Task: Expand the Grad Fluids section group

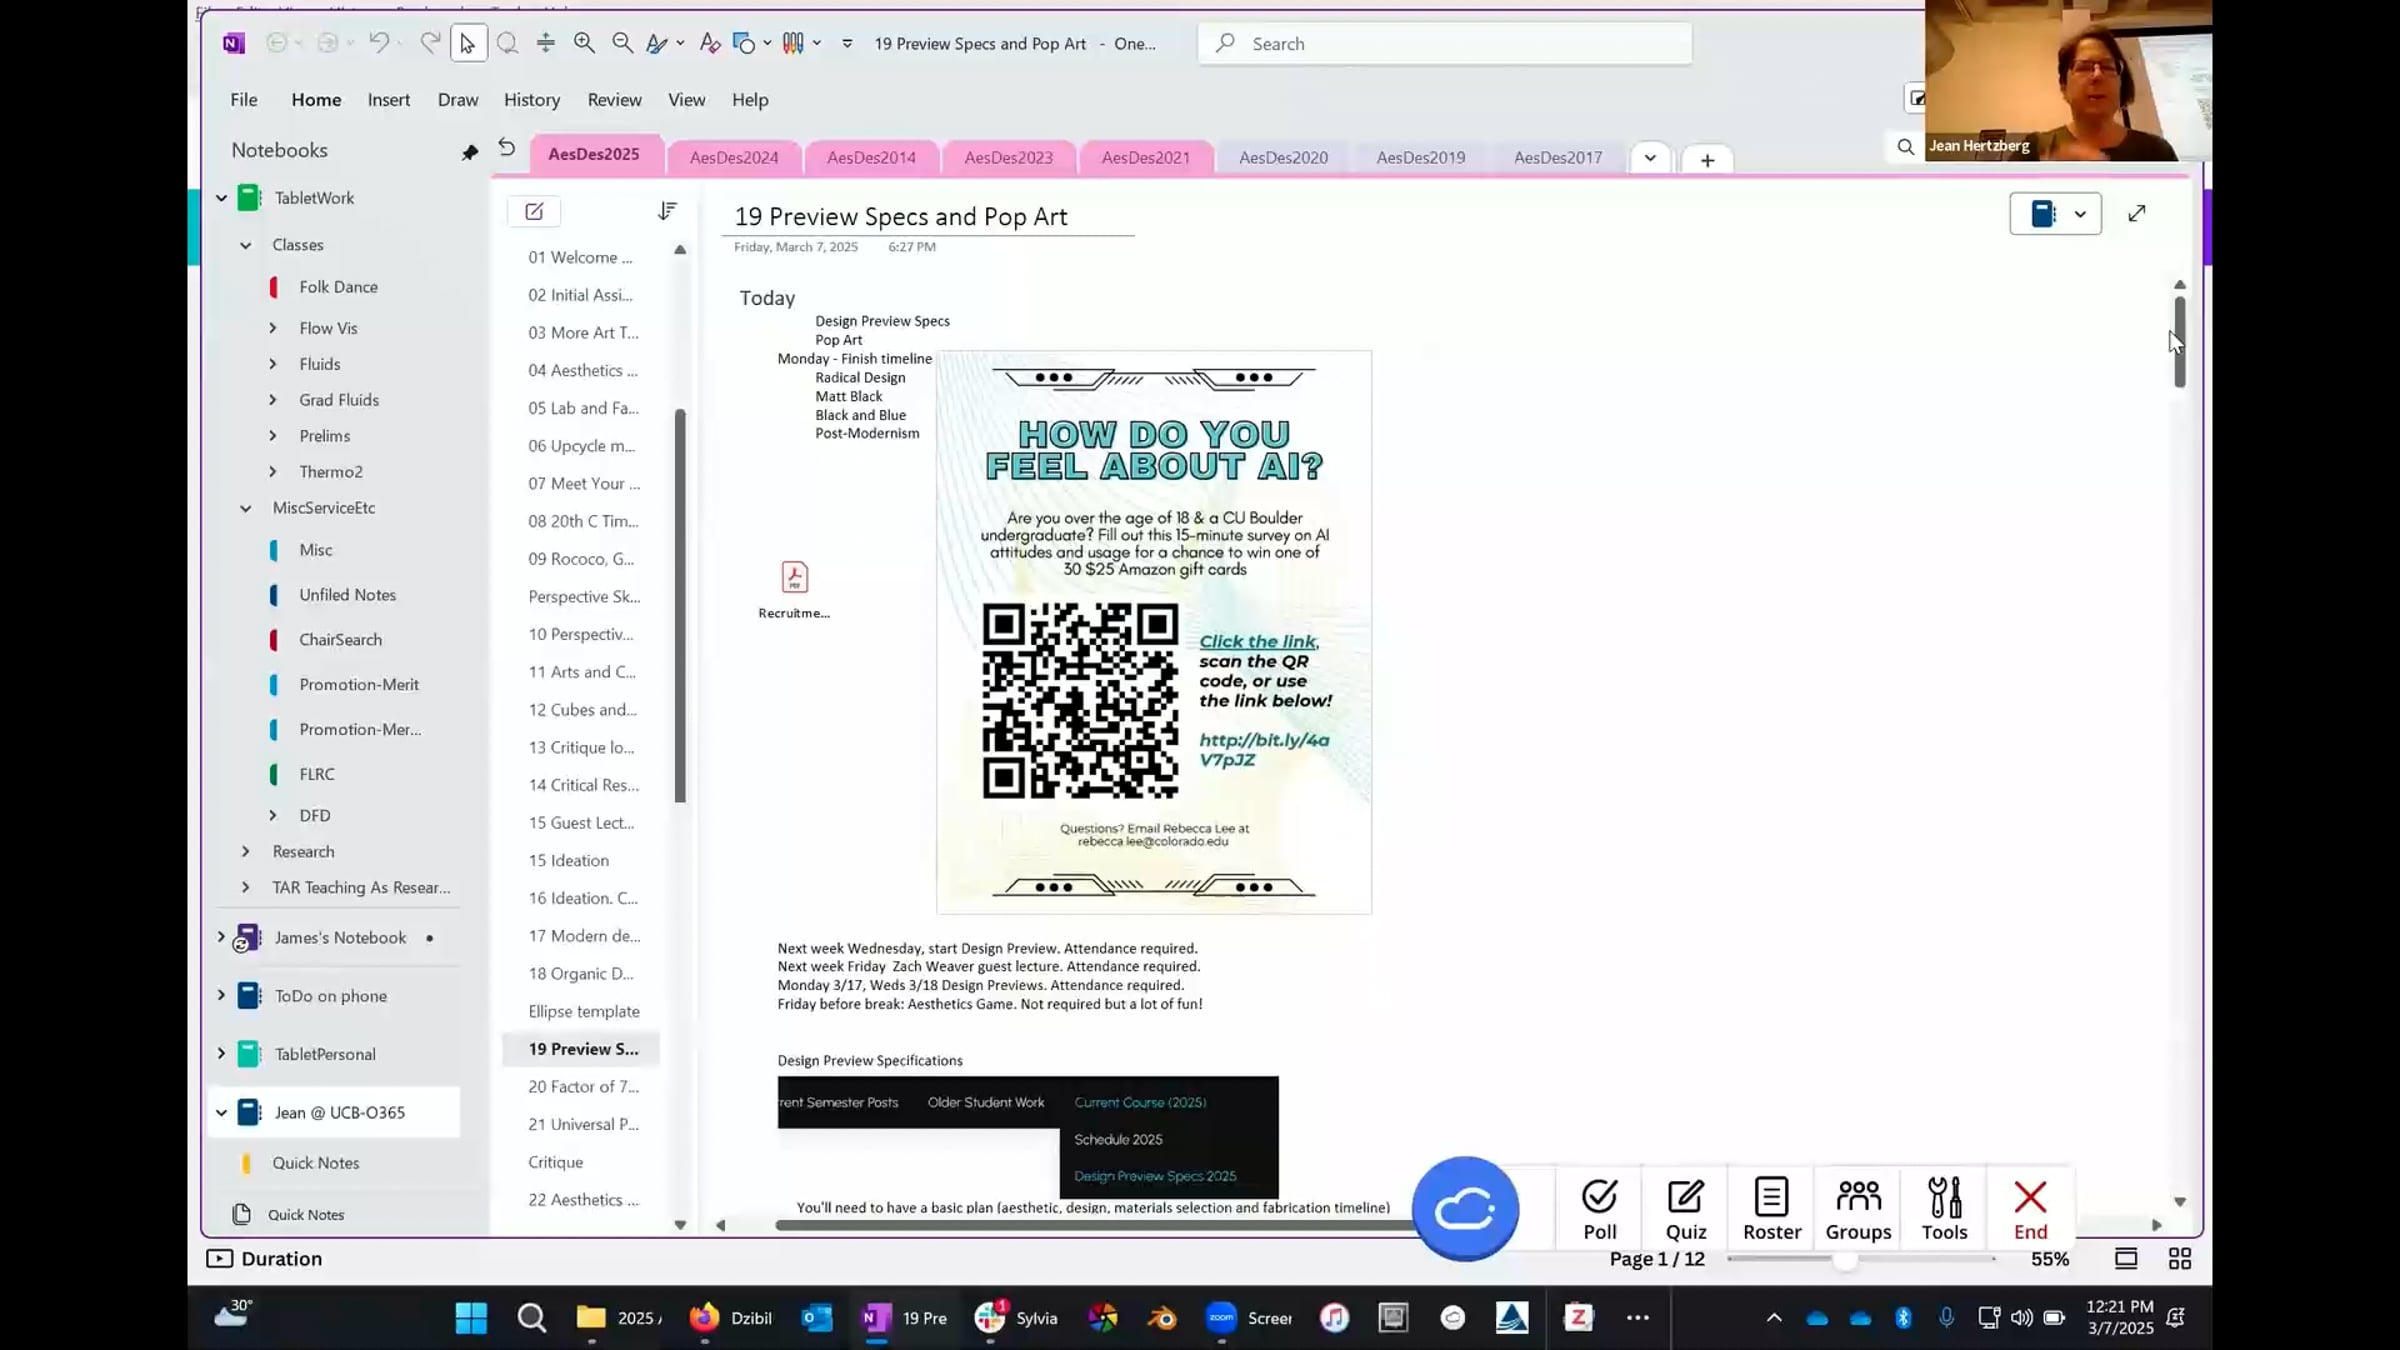Action: (272, 400)
